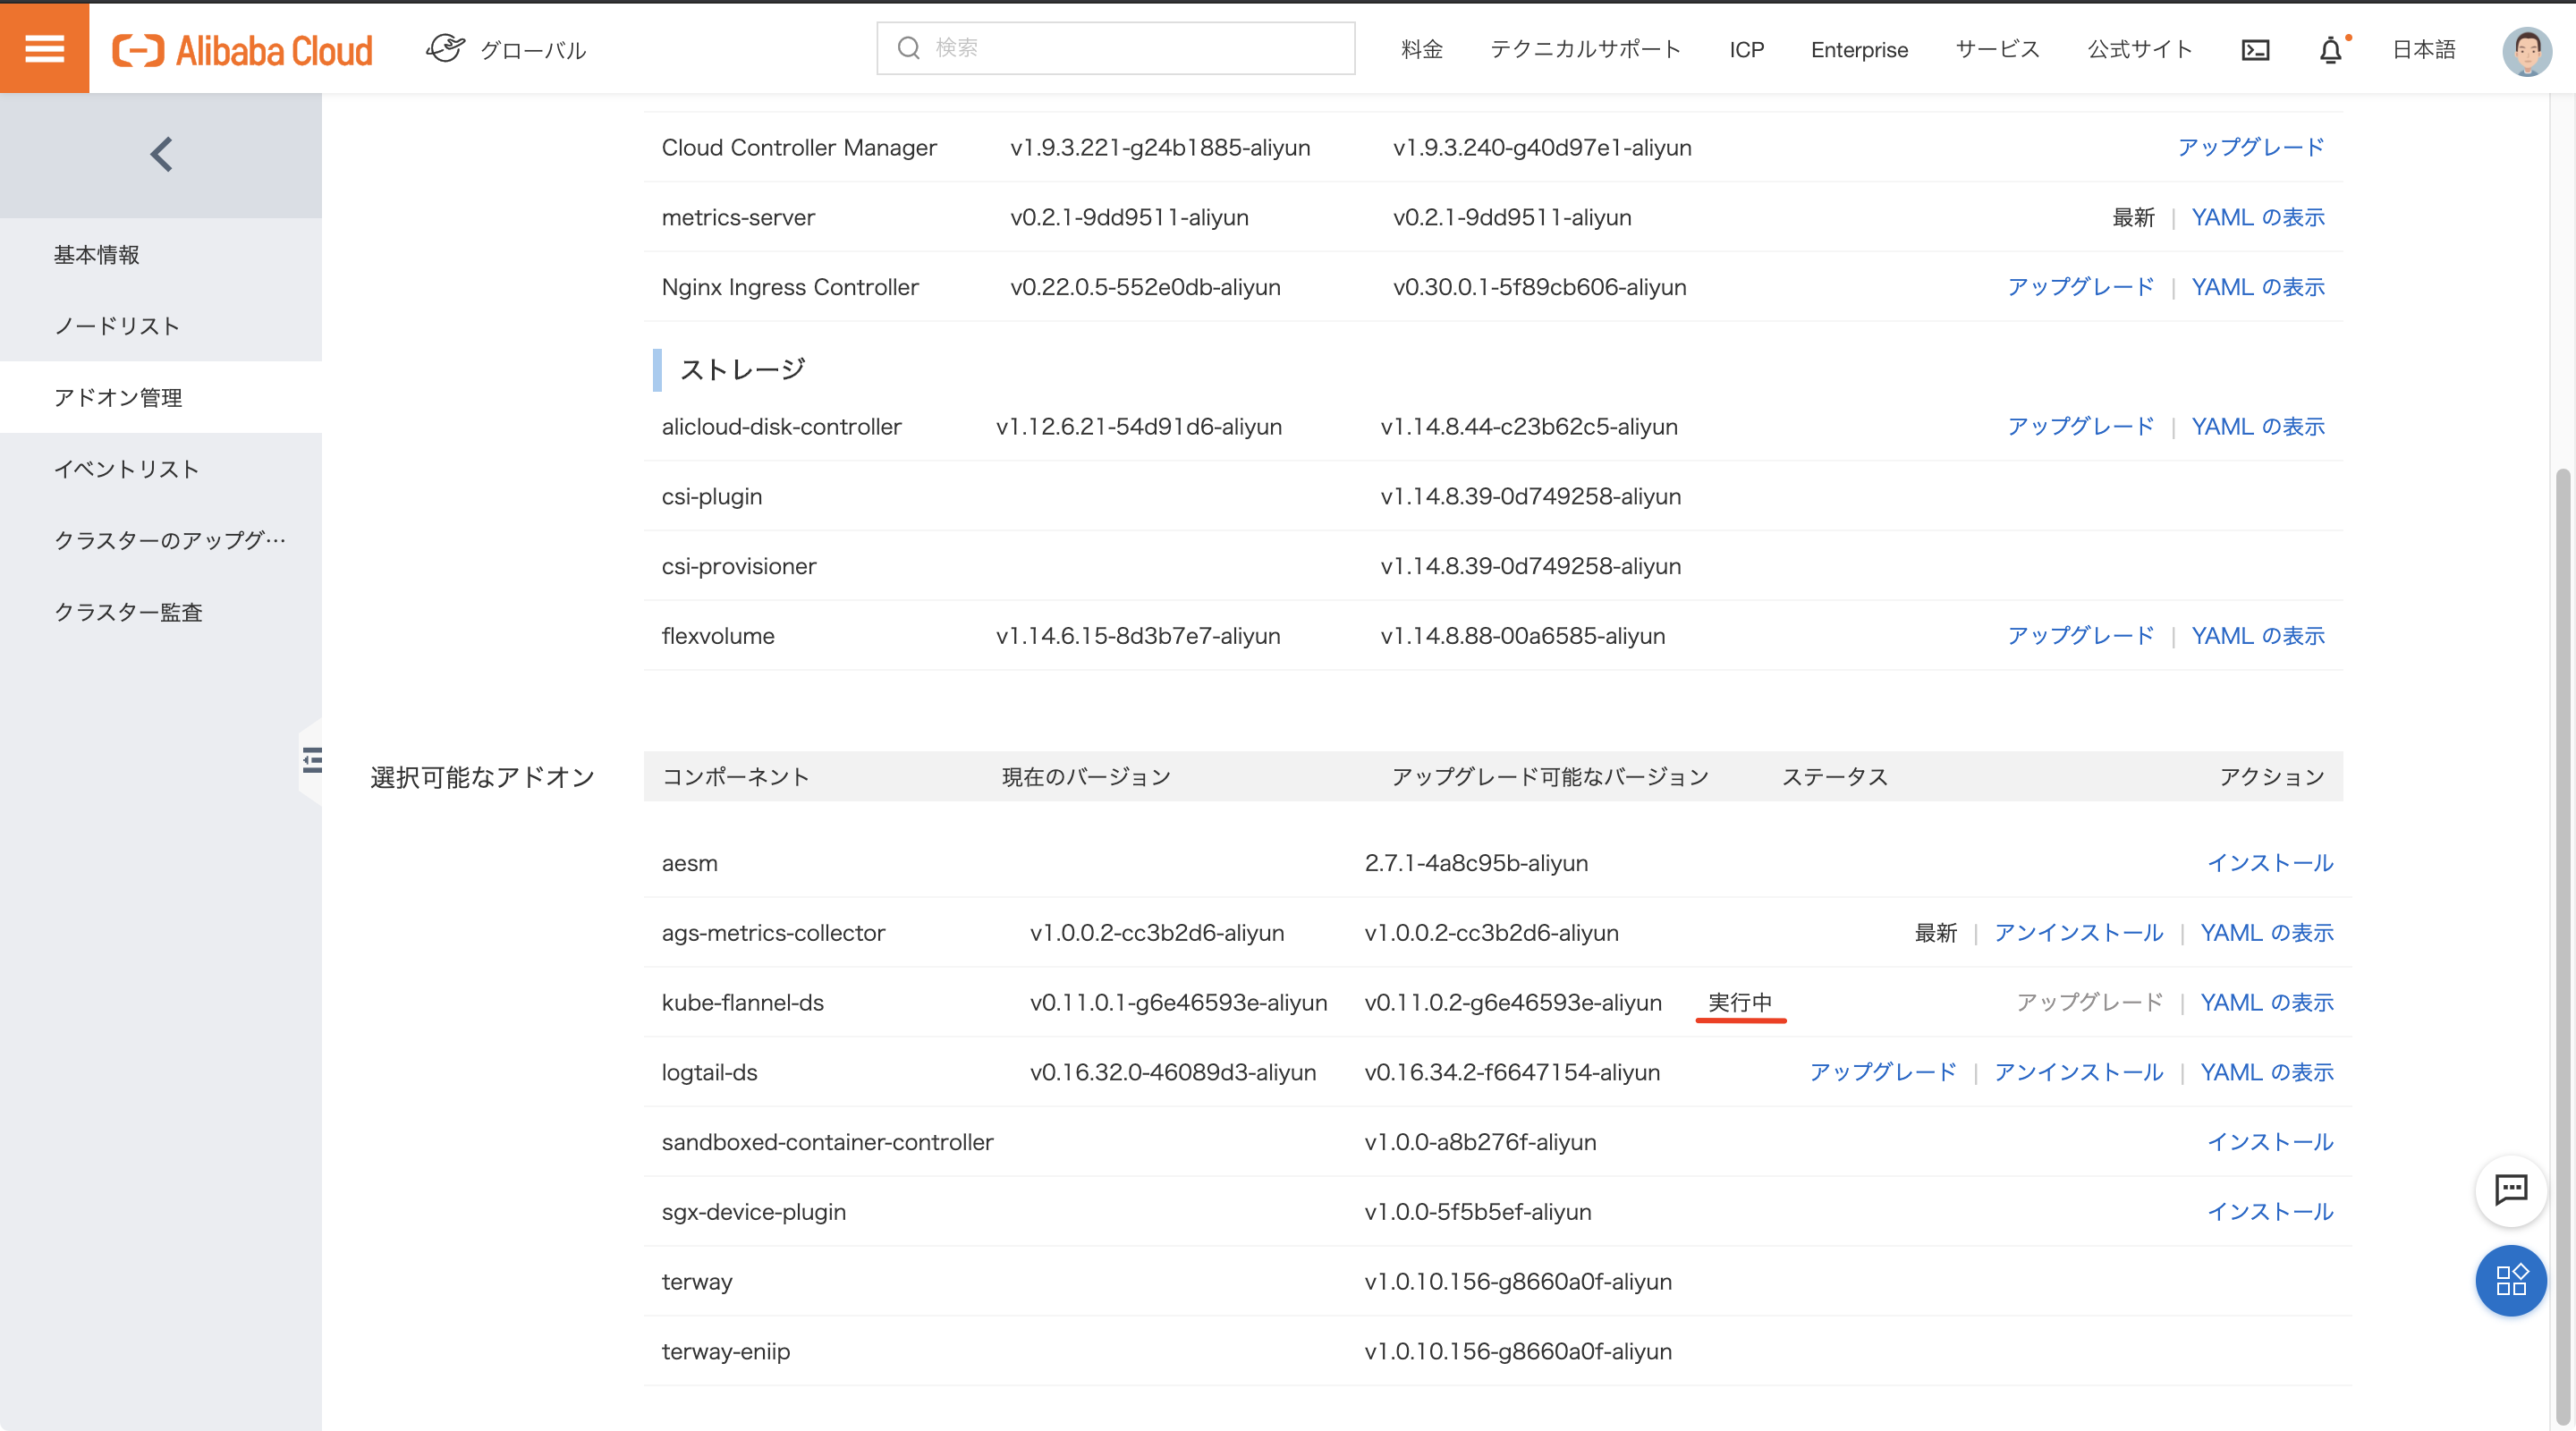
Task: Open Cloud Shell terminal icon
Action: coord(2255,50)
